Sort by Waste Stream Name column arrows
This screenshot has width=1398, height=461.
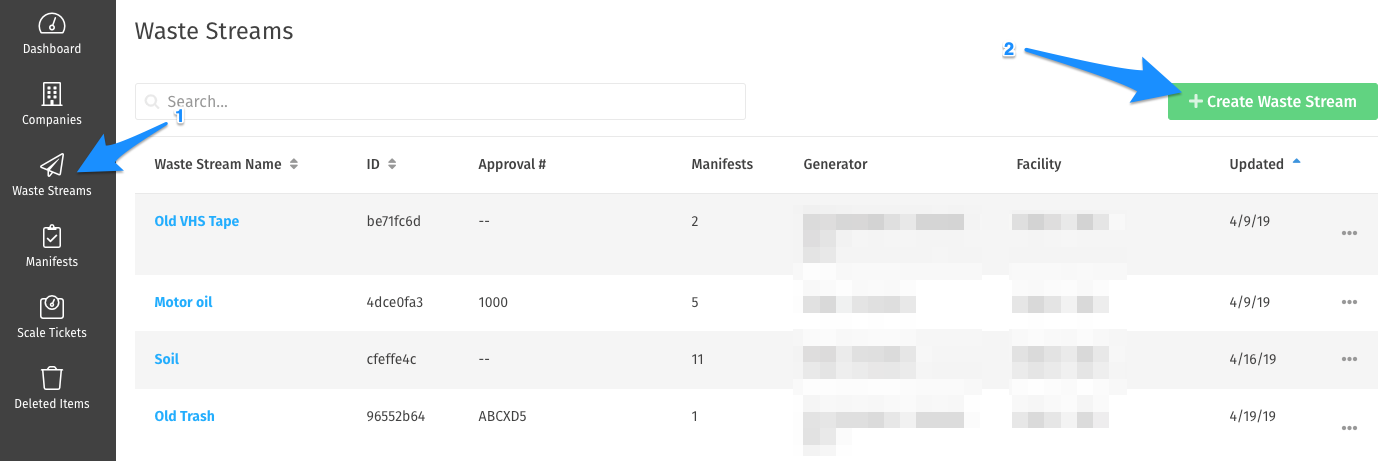[294, 164]
